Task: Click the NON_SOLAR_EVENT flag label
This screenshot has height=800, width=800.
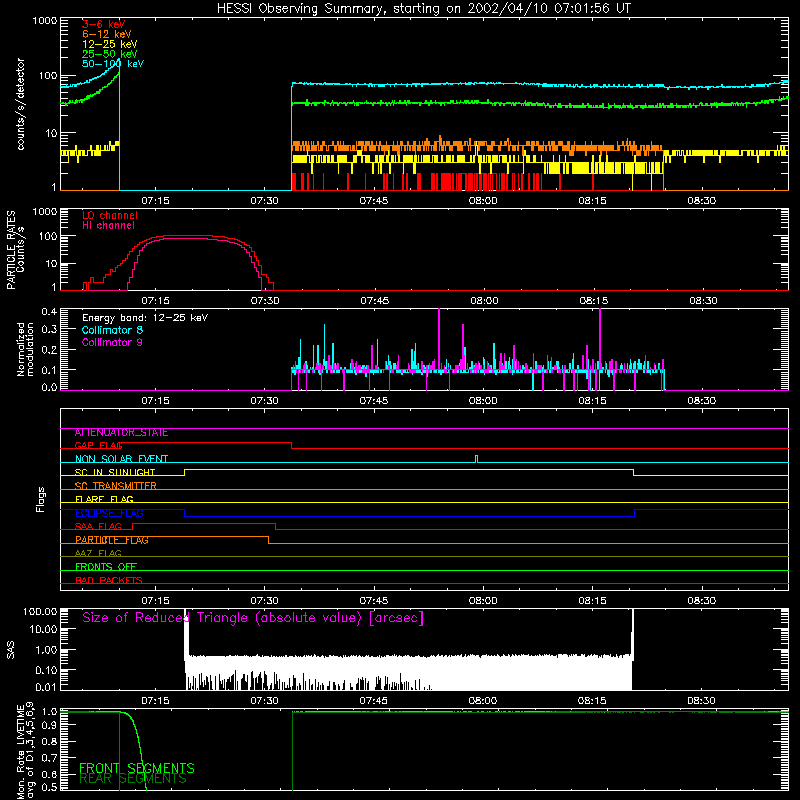Action: pos(121,459)
